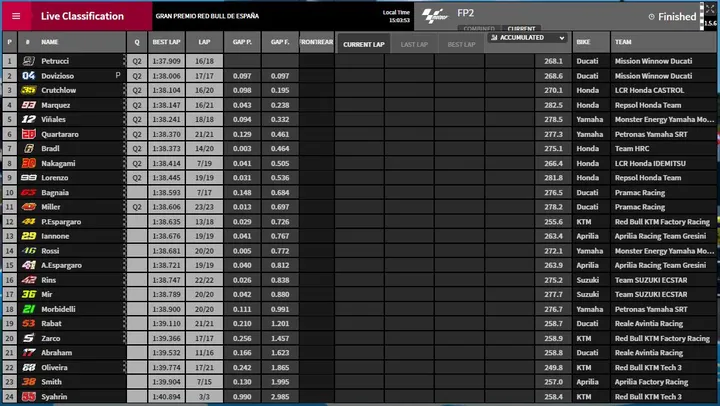
Task: Sort by the GAP P. column header
Action: pos(242,42)
